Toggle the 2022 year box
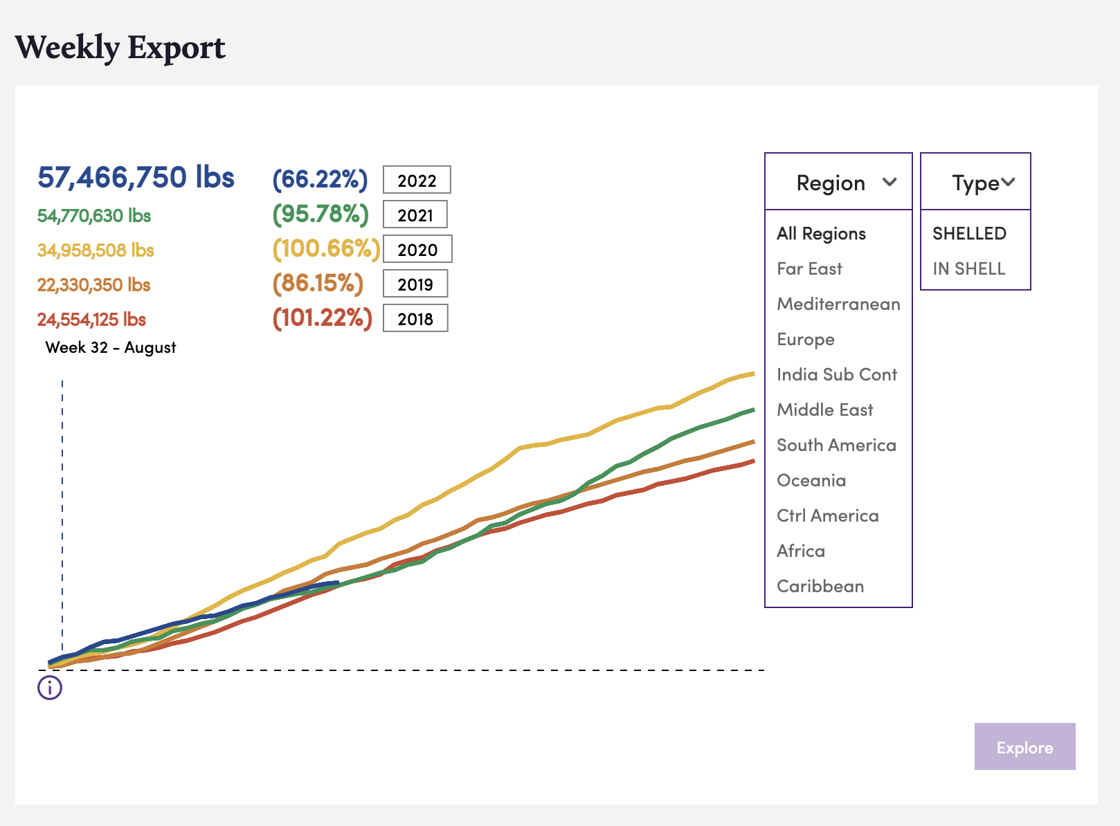Viewport: 1120px width, 826px height. (416, 180)
